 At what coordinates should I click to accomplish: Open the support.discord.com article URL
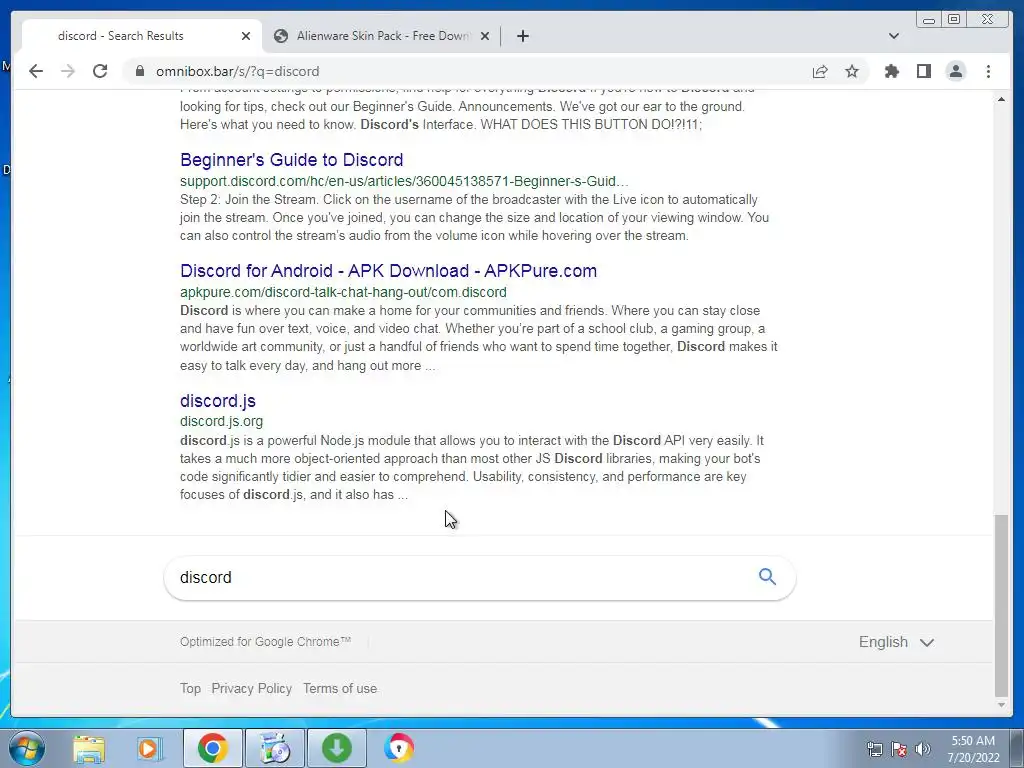point(404,181)
